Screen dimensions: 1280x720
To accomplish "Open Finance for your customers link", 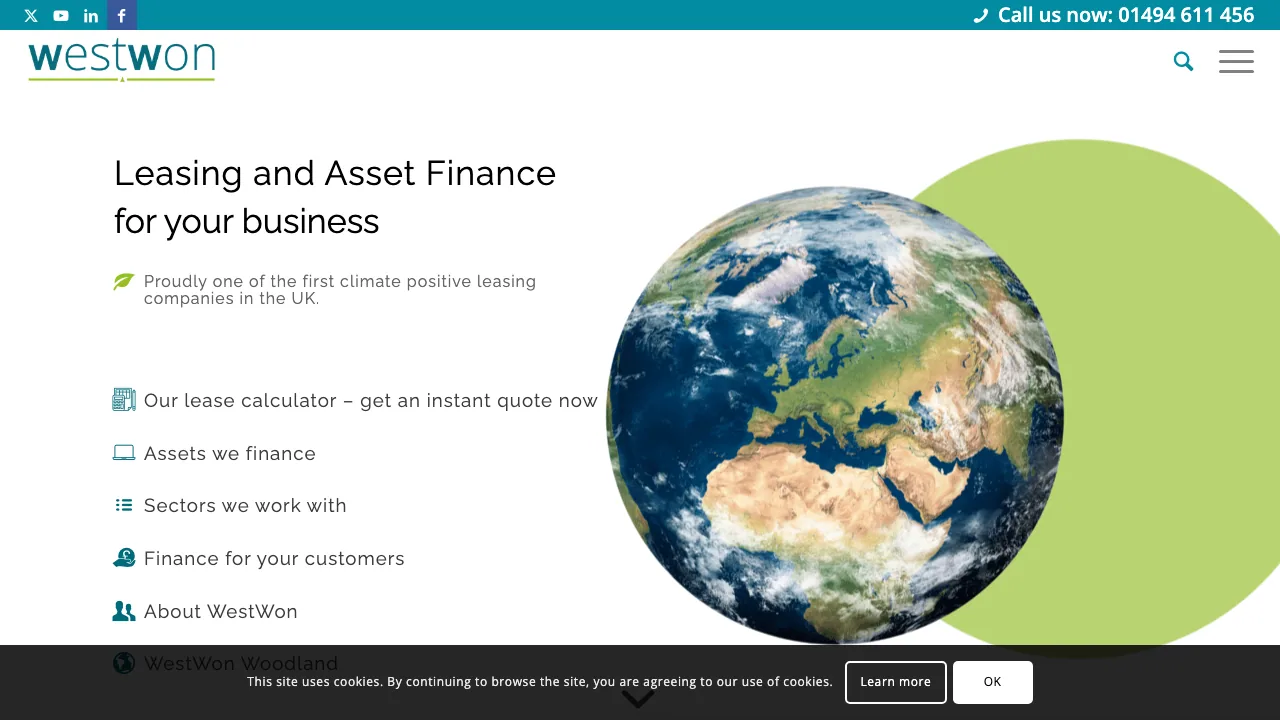I will (274, 559).
